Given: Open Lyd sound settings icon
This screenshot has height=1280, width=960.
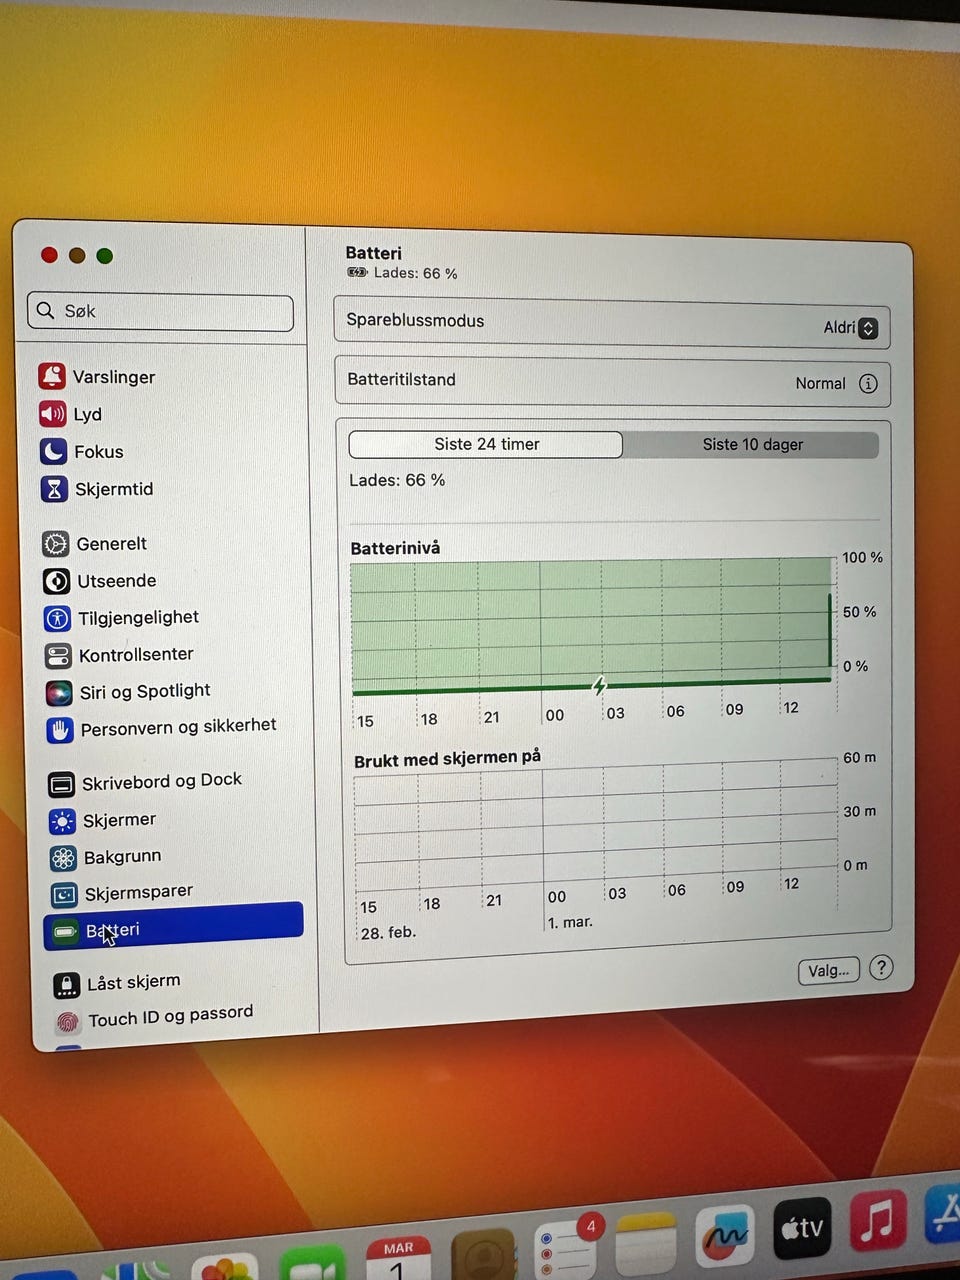Looking at the screenshot, I should pyautogui.click(x=52, y=413).
